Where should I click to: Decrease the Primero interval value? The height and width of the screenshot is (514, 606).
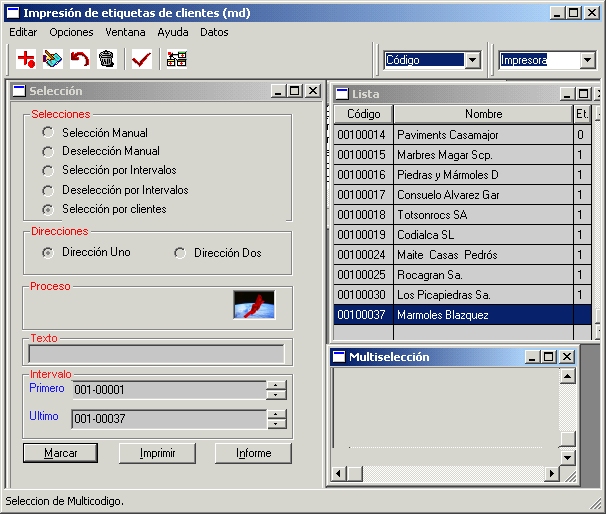pos(276,395)
